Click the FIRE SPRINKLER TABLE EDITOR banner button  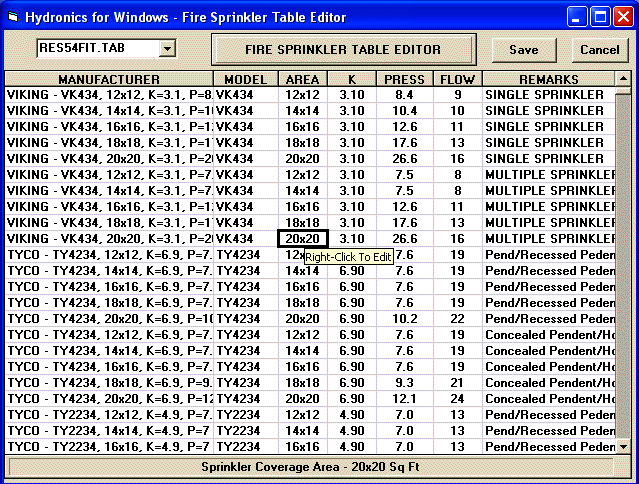(x=343, y=50)
